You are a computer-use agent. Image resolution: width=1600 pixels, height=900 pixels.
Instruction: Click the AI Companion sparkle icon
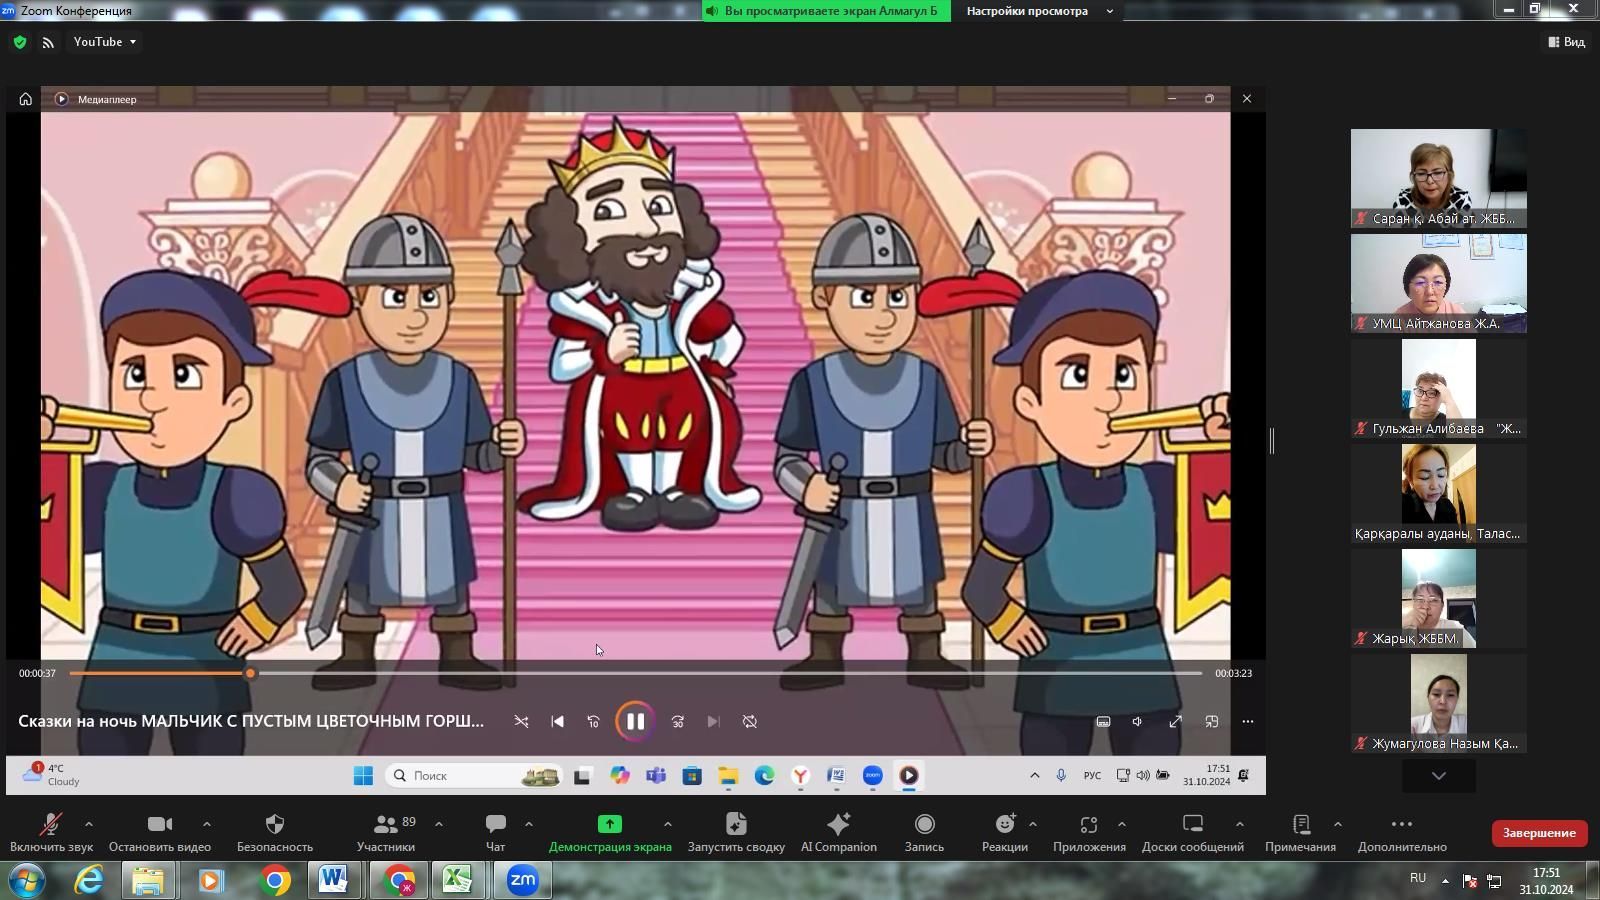(x=838, y=824)
